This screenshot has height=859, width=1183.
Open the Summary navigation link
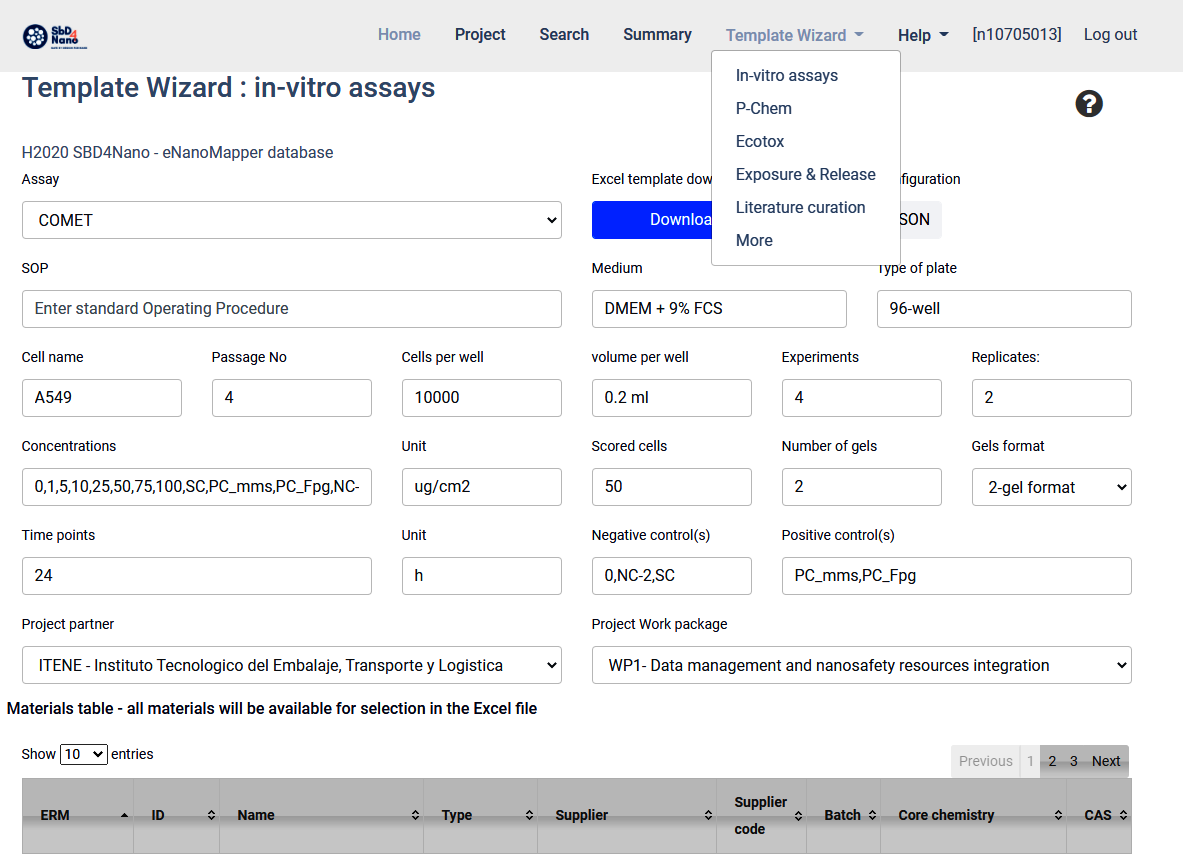[x=657, y=35]
